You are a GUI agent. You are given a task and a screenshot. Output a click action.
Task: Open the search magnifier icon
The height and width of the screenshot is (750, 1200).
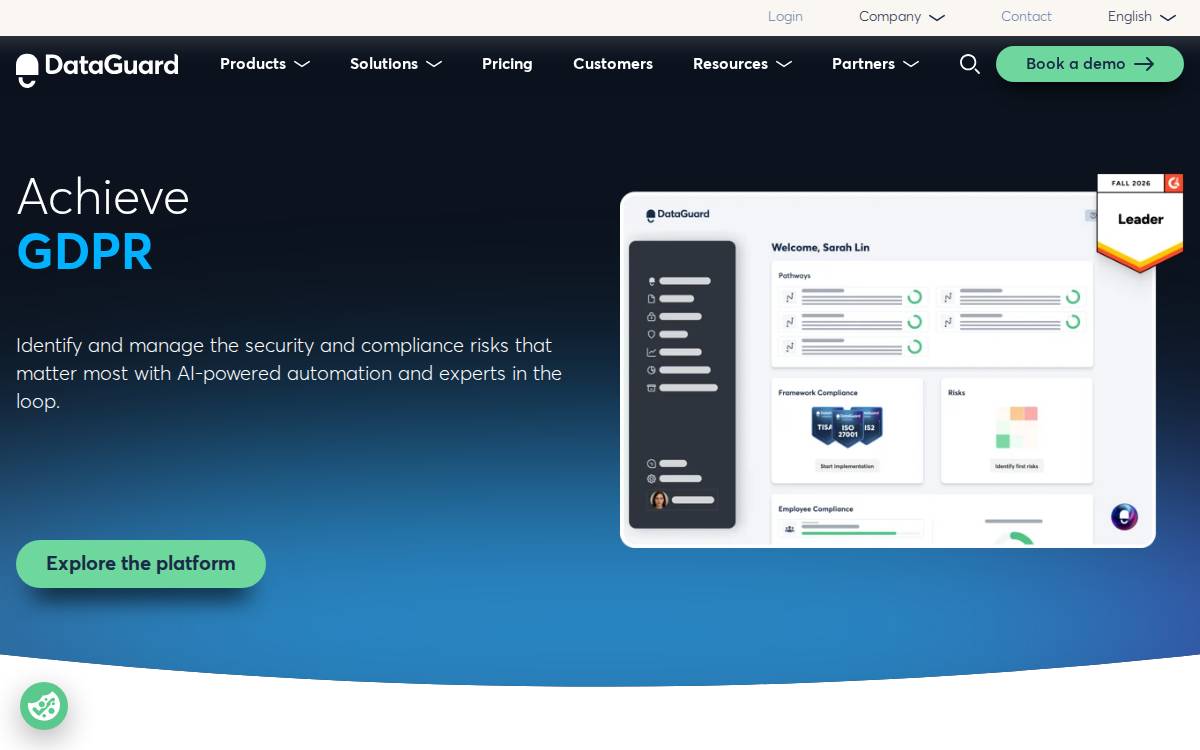pos(969,64)
